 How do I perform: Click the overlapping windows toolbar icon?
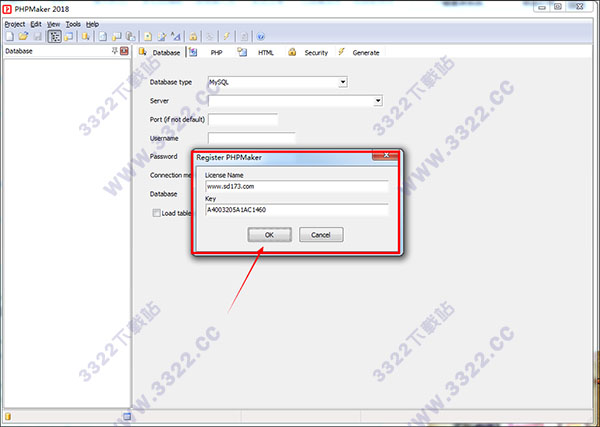click(x=69, y=36)
